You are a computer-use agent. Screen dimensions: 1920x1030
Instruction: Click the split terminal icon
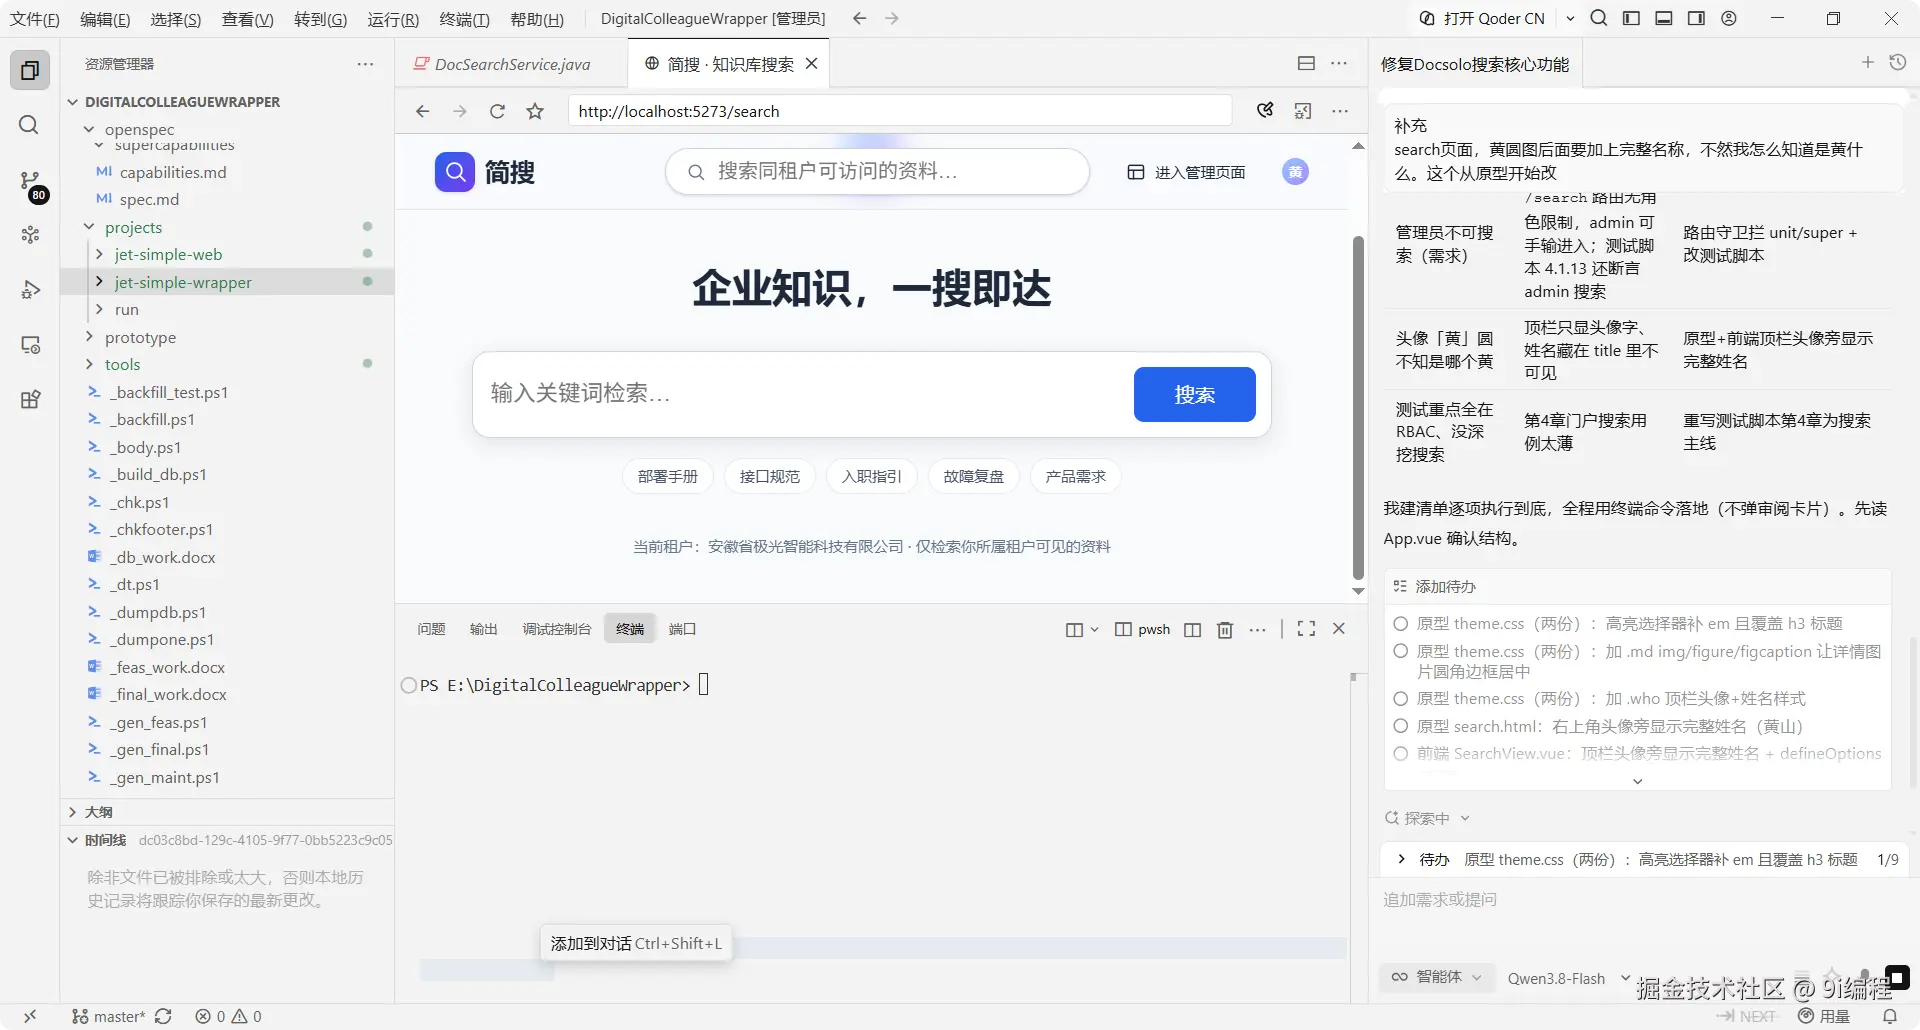click(1192, 629)
